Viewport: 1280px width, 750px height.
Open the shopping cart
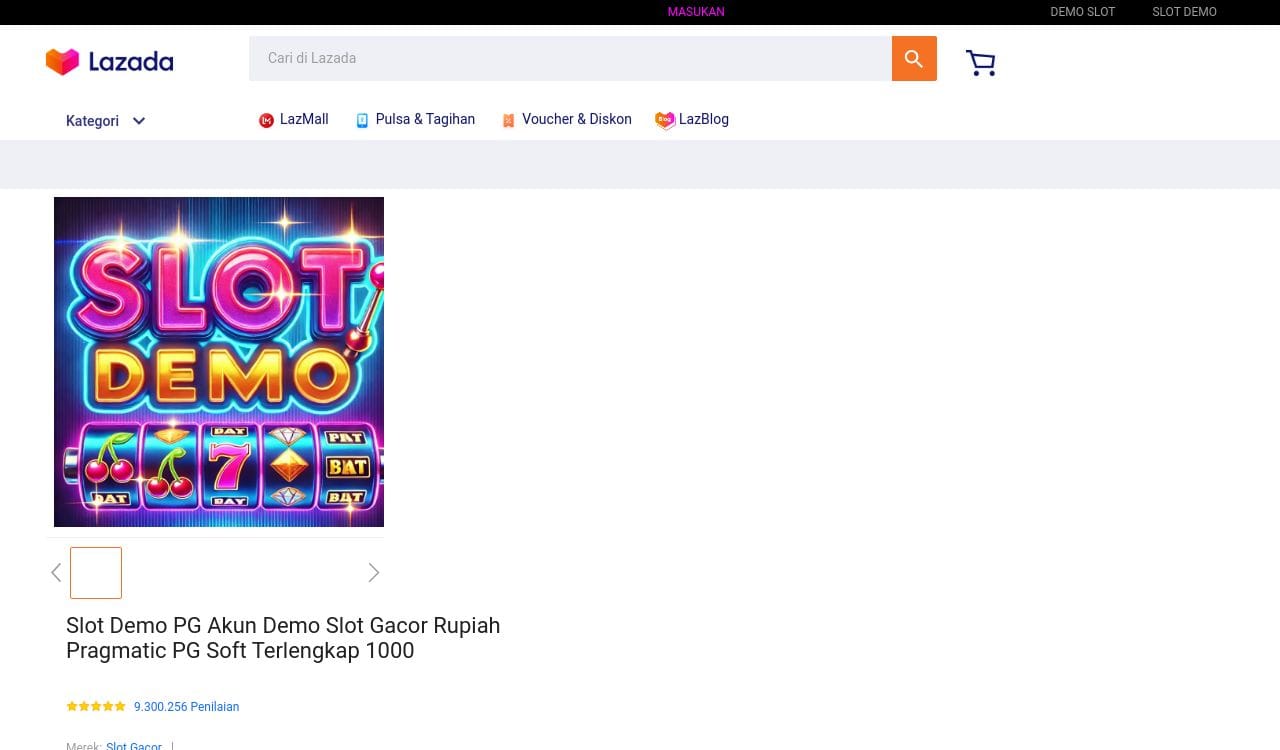(x=980, y=63)
